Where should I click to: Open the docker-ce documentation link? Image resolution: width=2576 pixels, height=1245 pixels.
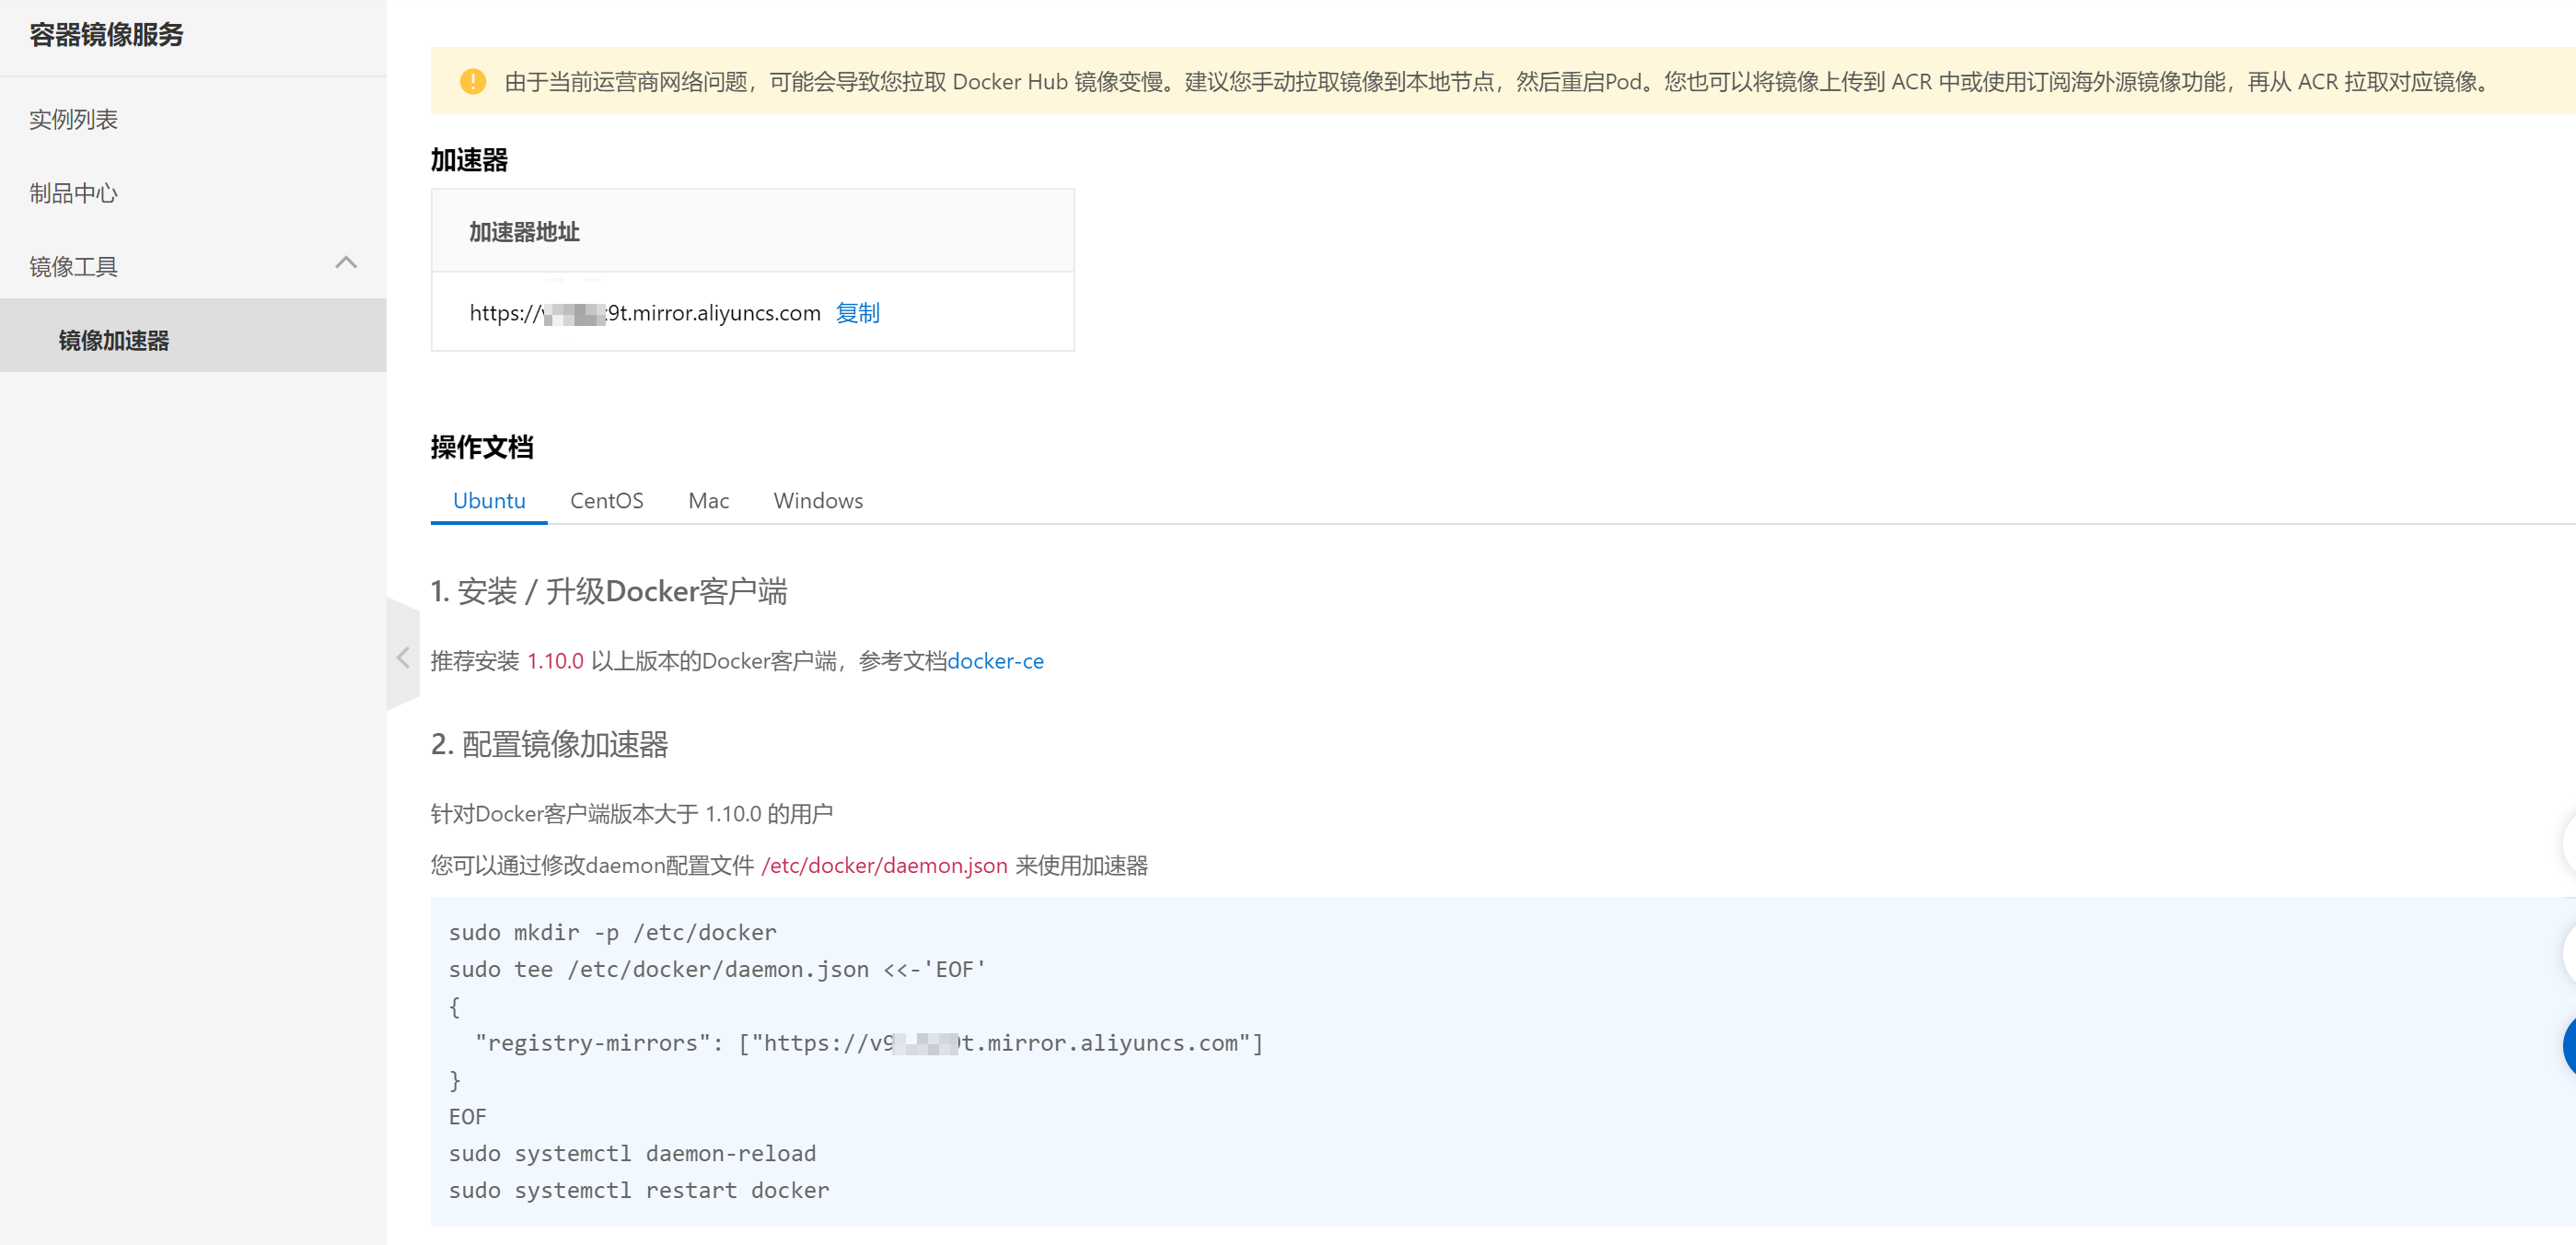(995, 661)
